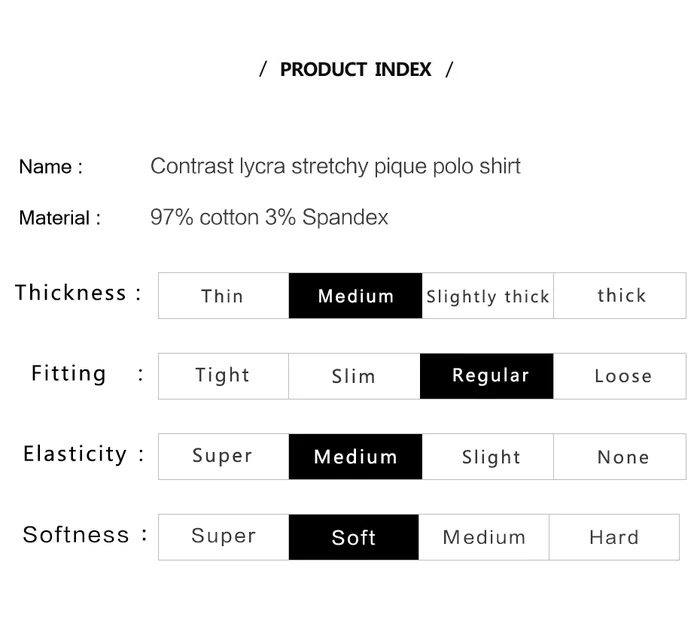Click the product name text
Image resolution: width=700 pixels, height=644 pixels.
click(x=335, y=166)
